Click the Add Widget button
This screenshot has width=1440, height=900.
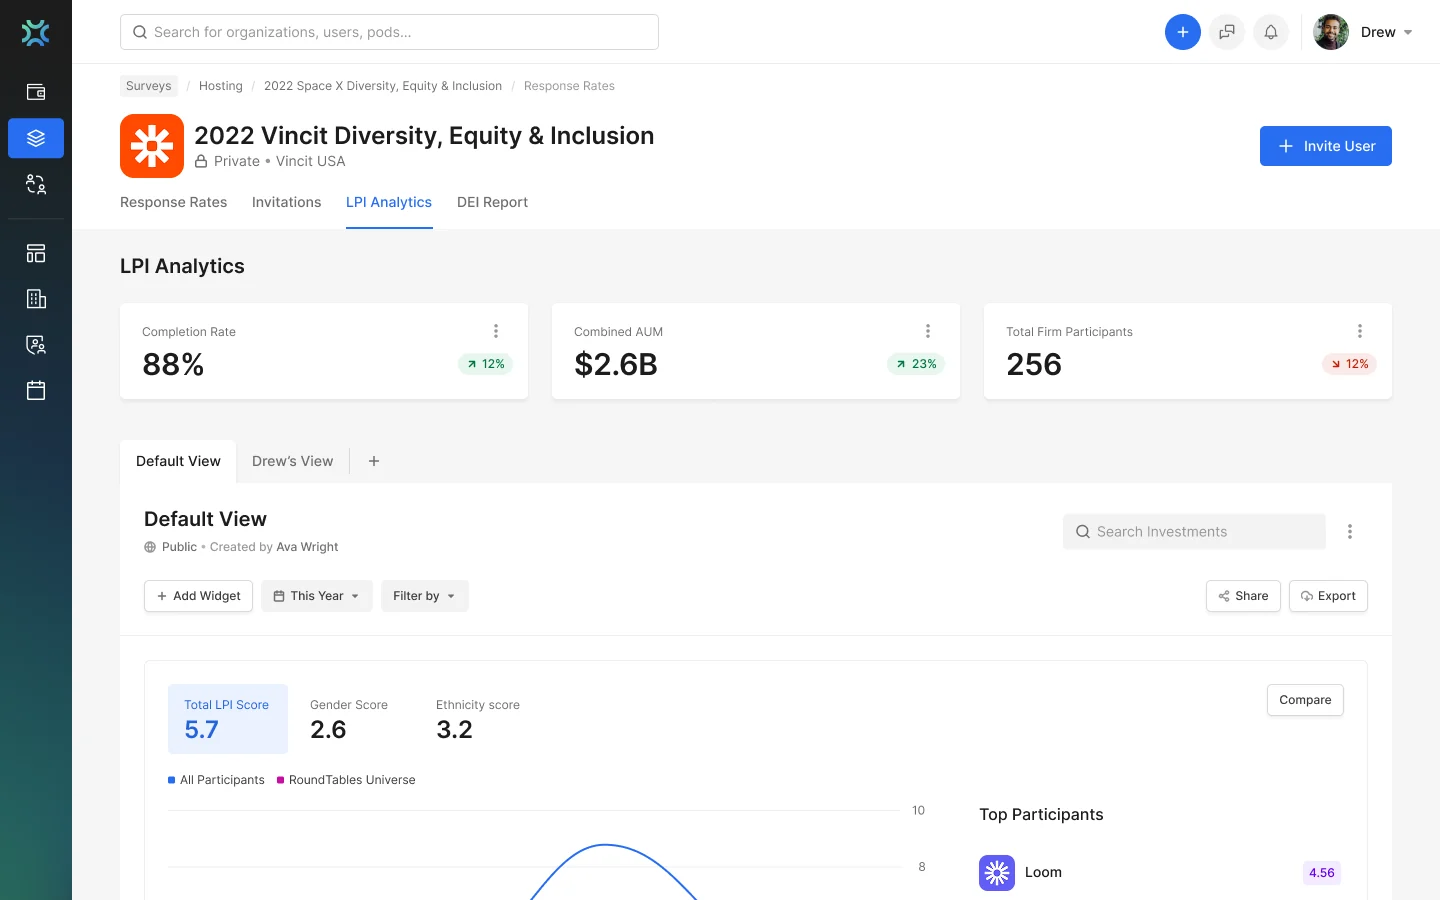click(199, 596)
